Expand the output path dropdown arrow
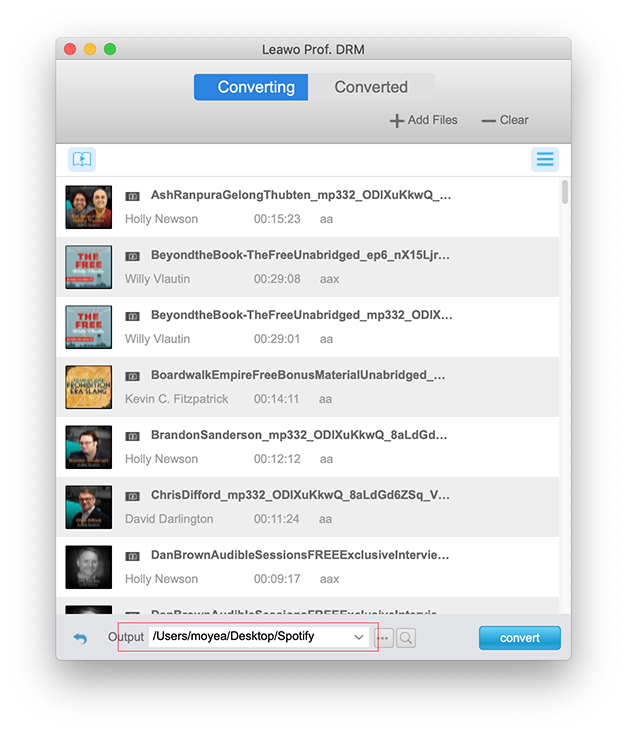627x734 pixels. point(359,637)
